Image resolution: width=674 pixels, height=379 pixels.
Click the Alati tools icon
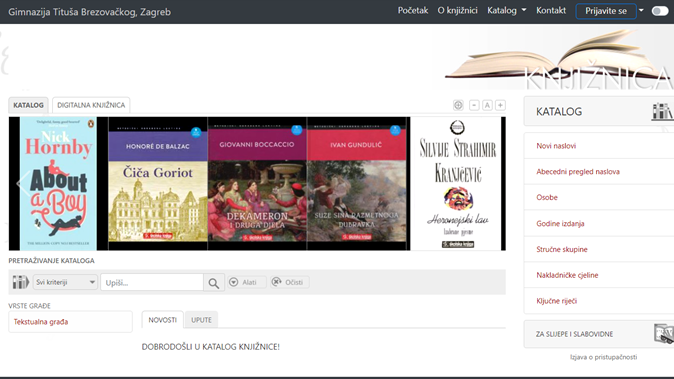pos(233,282)
